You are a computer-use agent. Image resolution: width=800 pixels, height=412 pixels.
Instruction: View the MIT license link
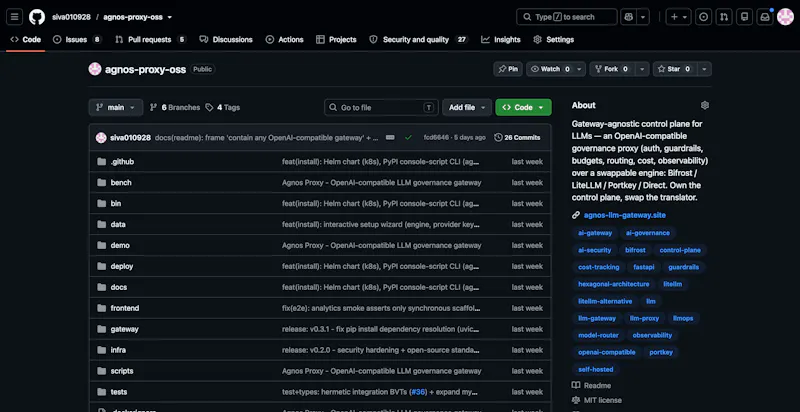pos(596,400)
